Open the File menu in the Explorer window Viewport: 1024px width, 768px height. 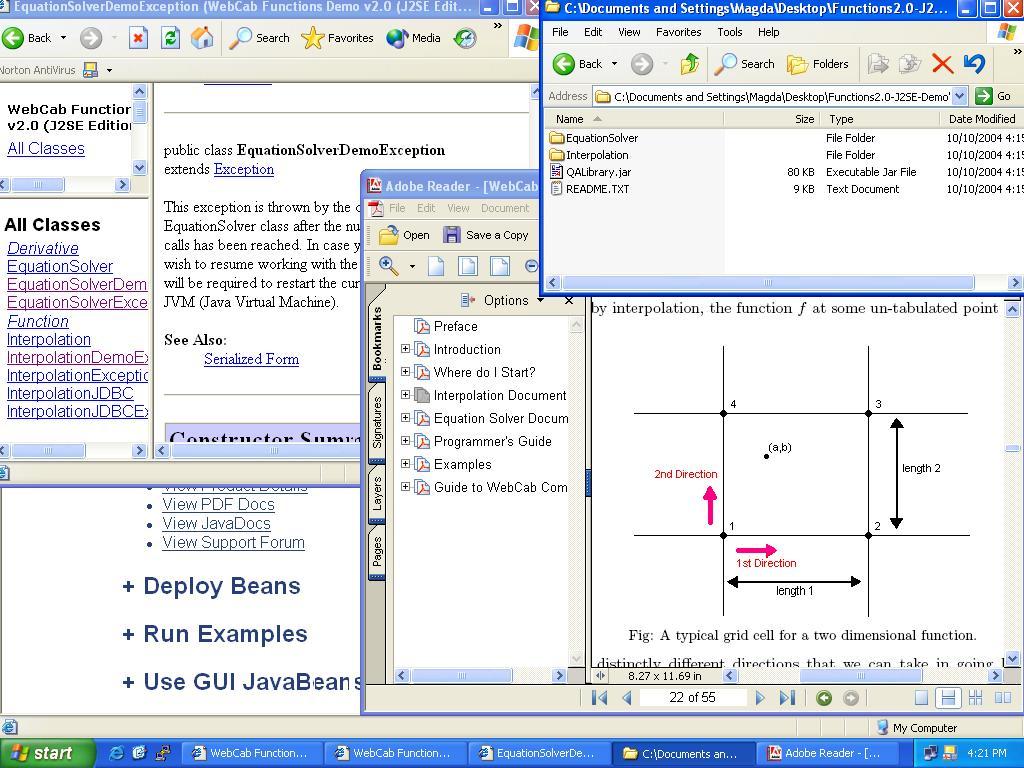[x=560, y=32]
